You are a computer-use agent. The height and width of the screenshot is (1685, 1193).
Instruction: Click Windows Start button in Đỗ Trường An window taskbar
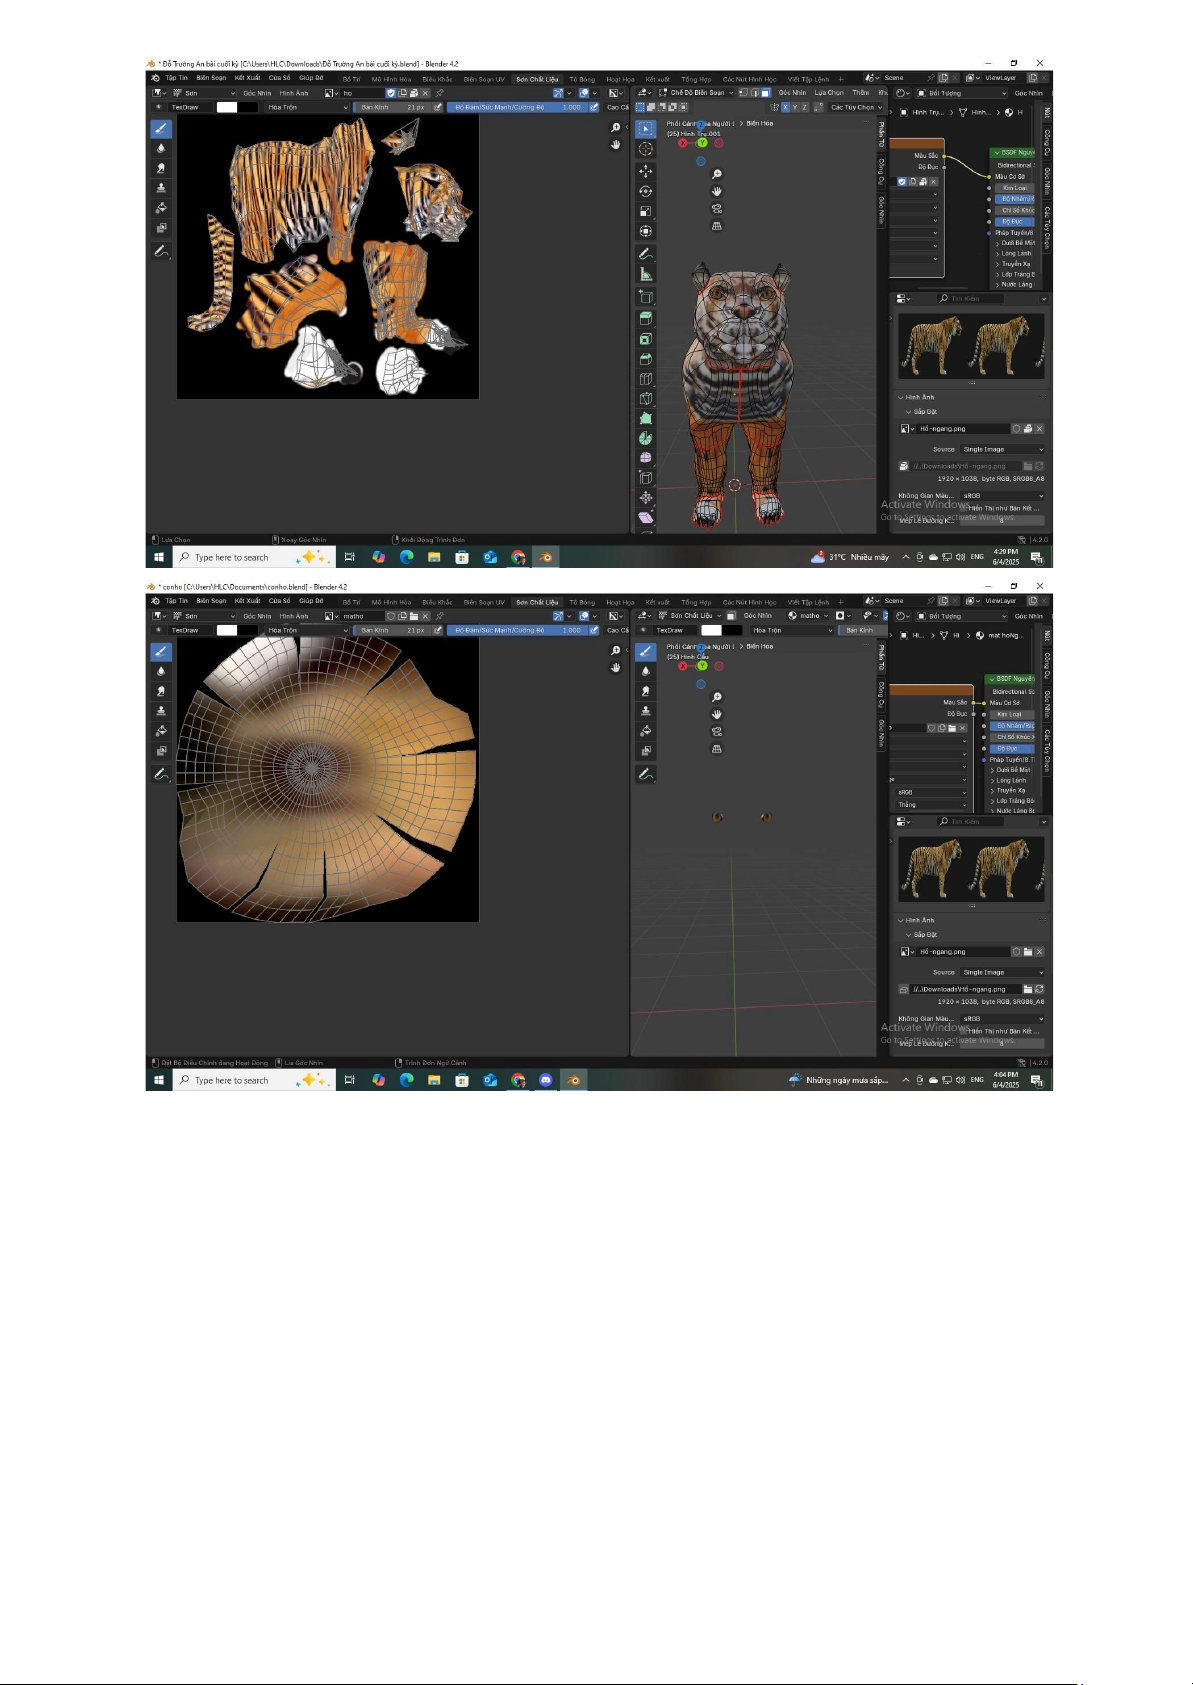pos(158,557)
